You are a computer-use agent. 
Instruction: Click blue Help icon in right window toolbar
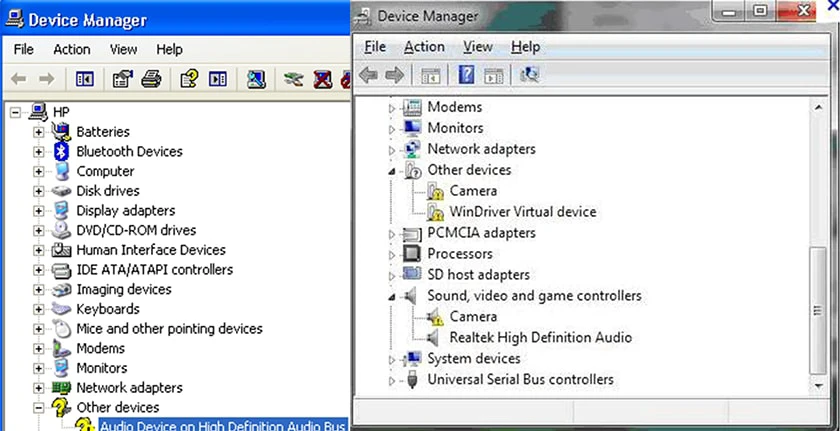(466, 75)
